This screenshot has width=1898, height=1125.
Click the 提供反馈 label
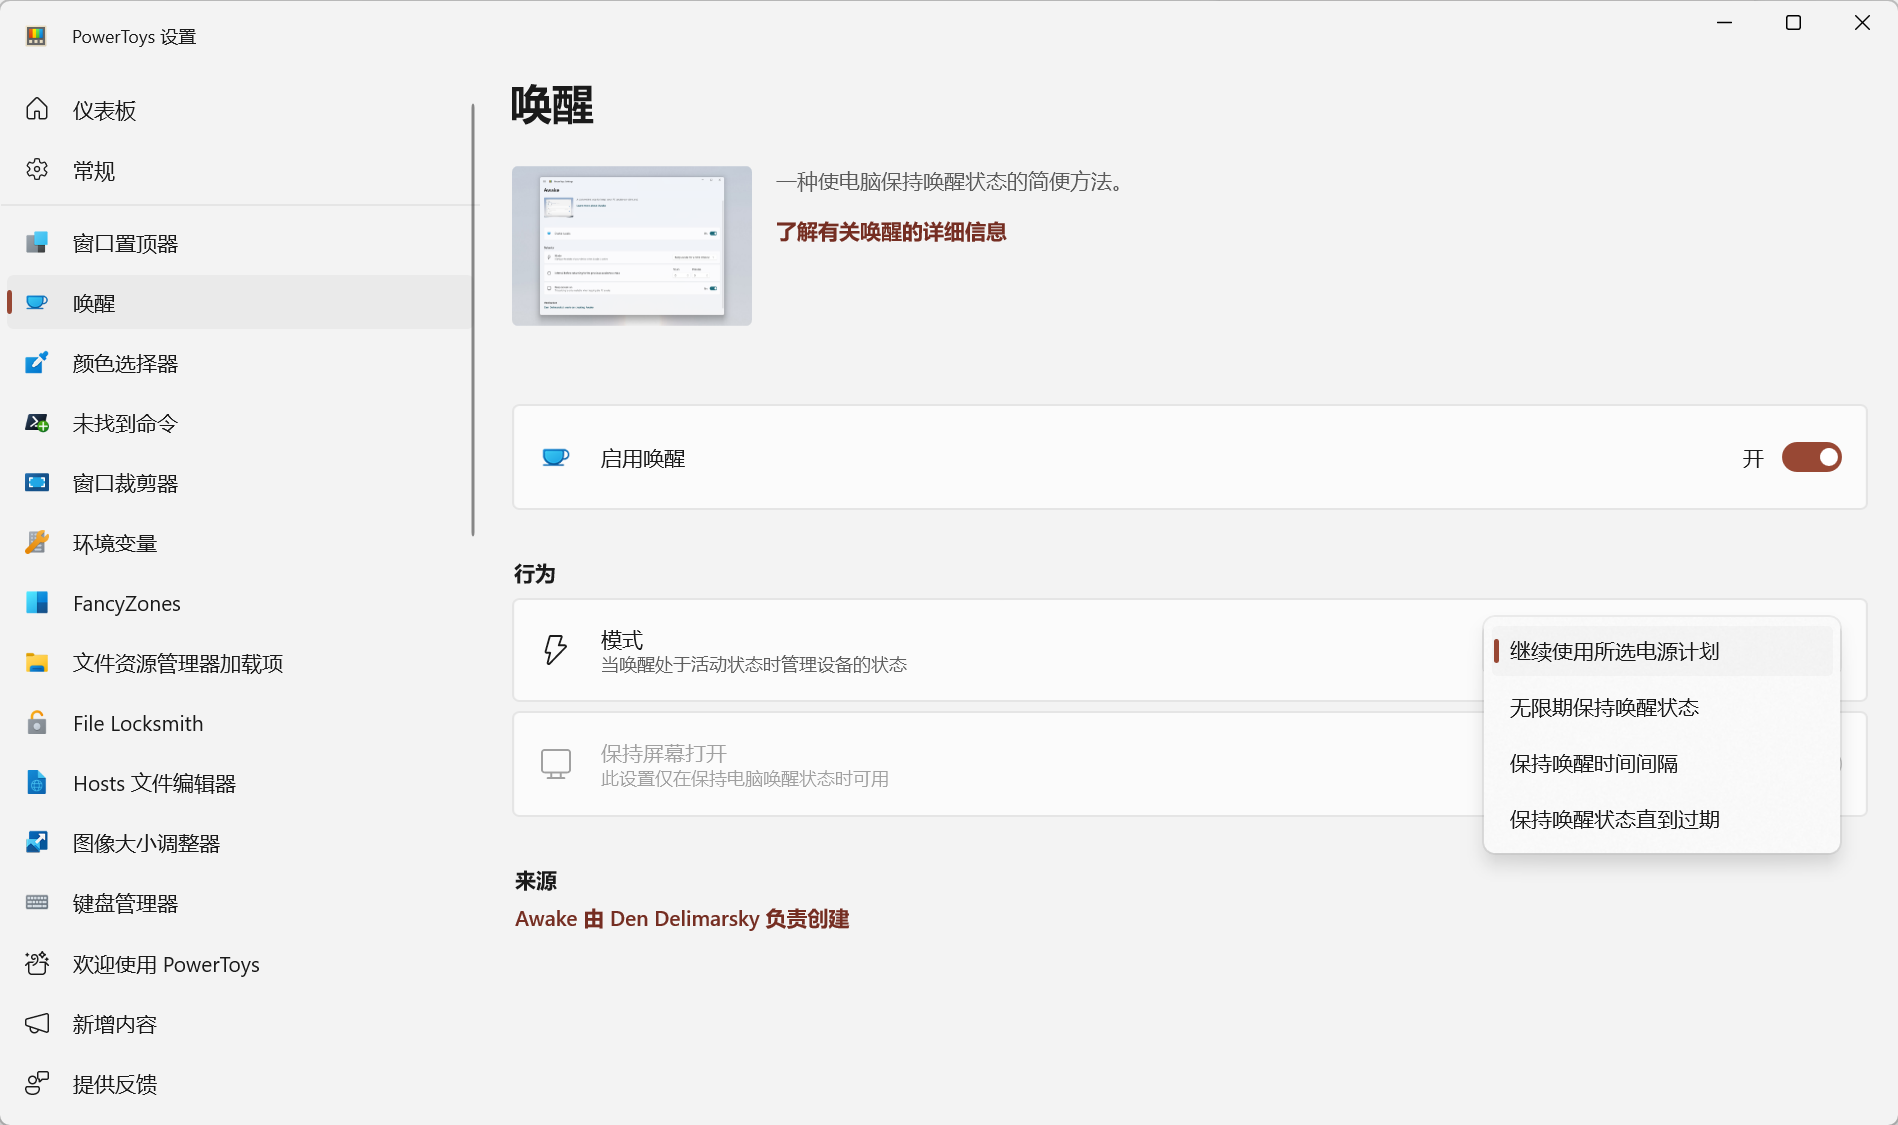(115, 1084)
